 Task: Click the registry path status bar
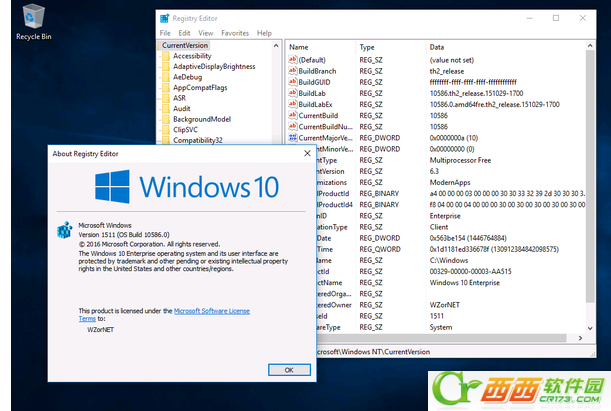456,352
